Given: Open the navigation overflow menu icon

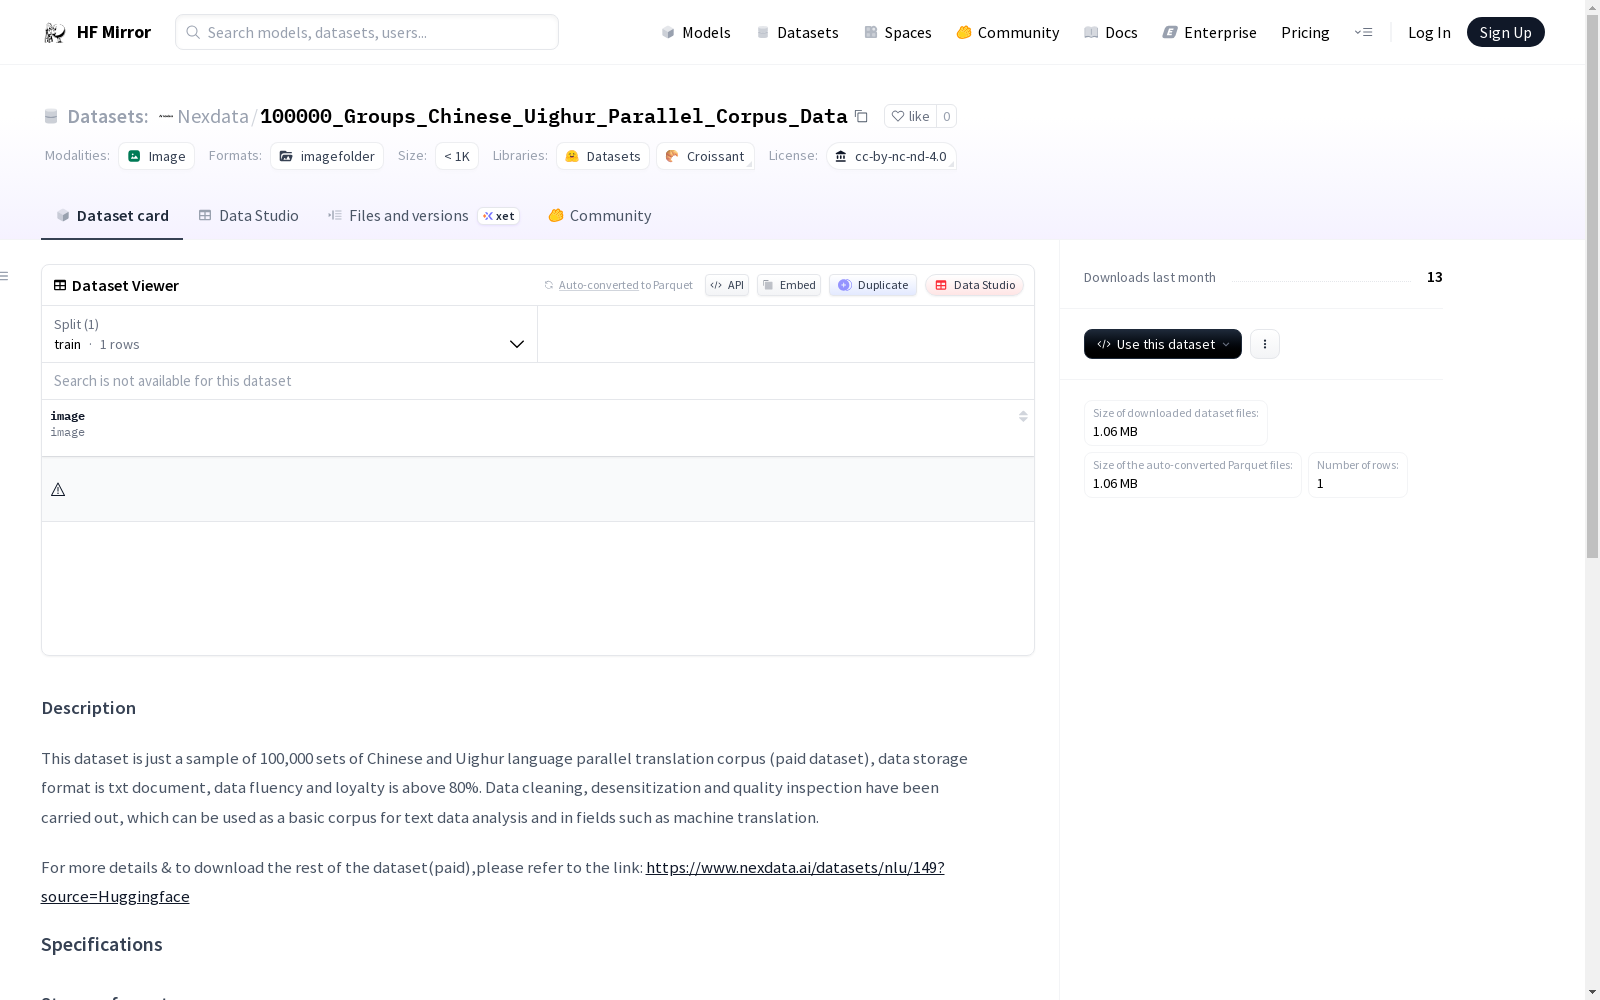Looking at the screenshot, I should 1363,32.
